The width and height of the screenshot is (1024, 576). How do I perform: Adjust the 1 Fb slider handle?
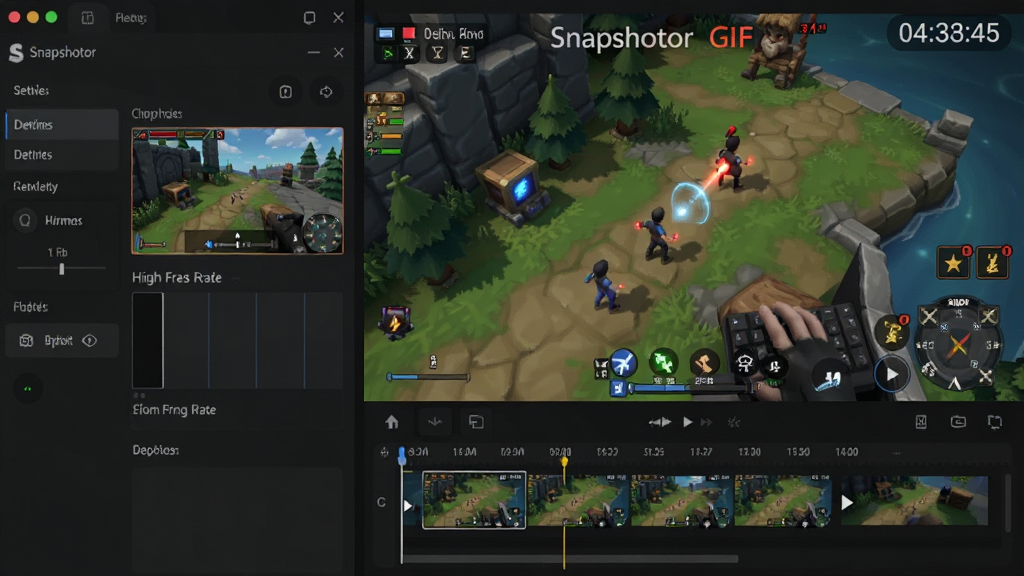[61, 268]
